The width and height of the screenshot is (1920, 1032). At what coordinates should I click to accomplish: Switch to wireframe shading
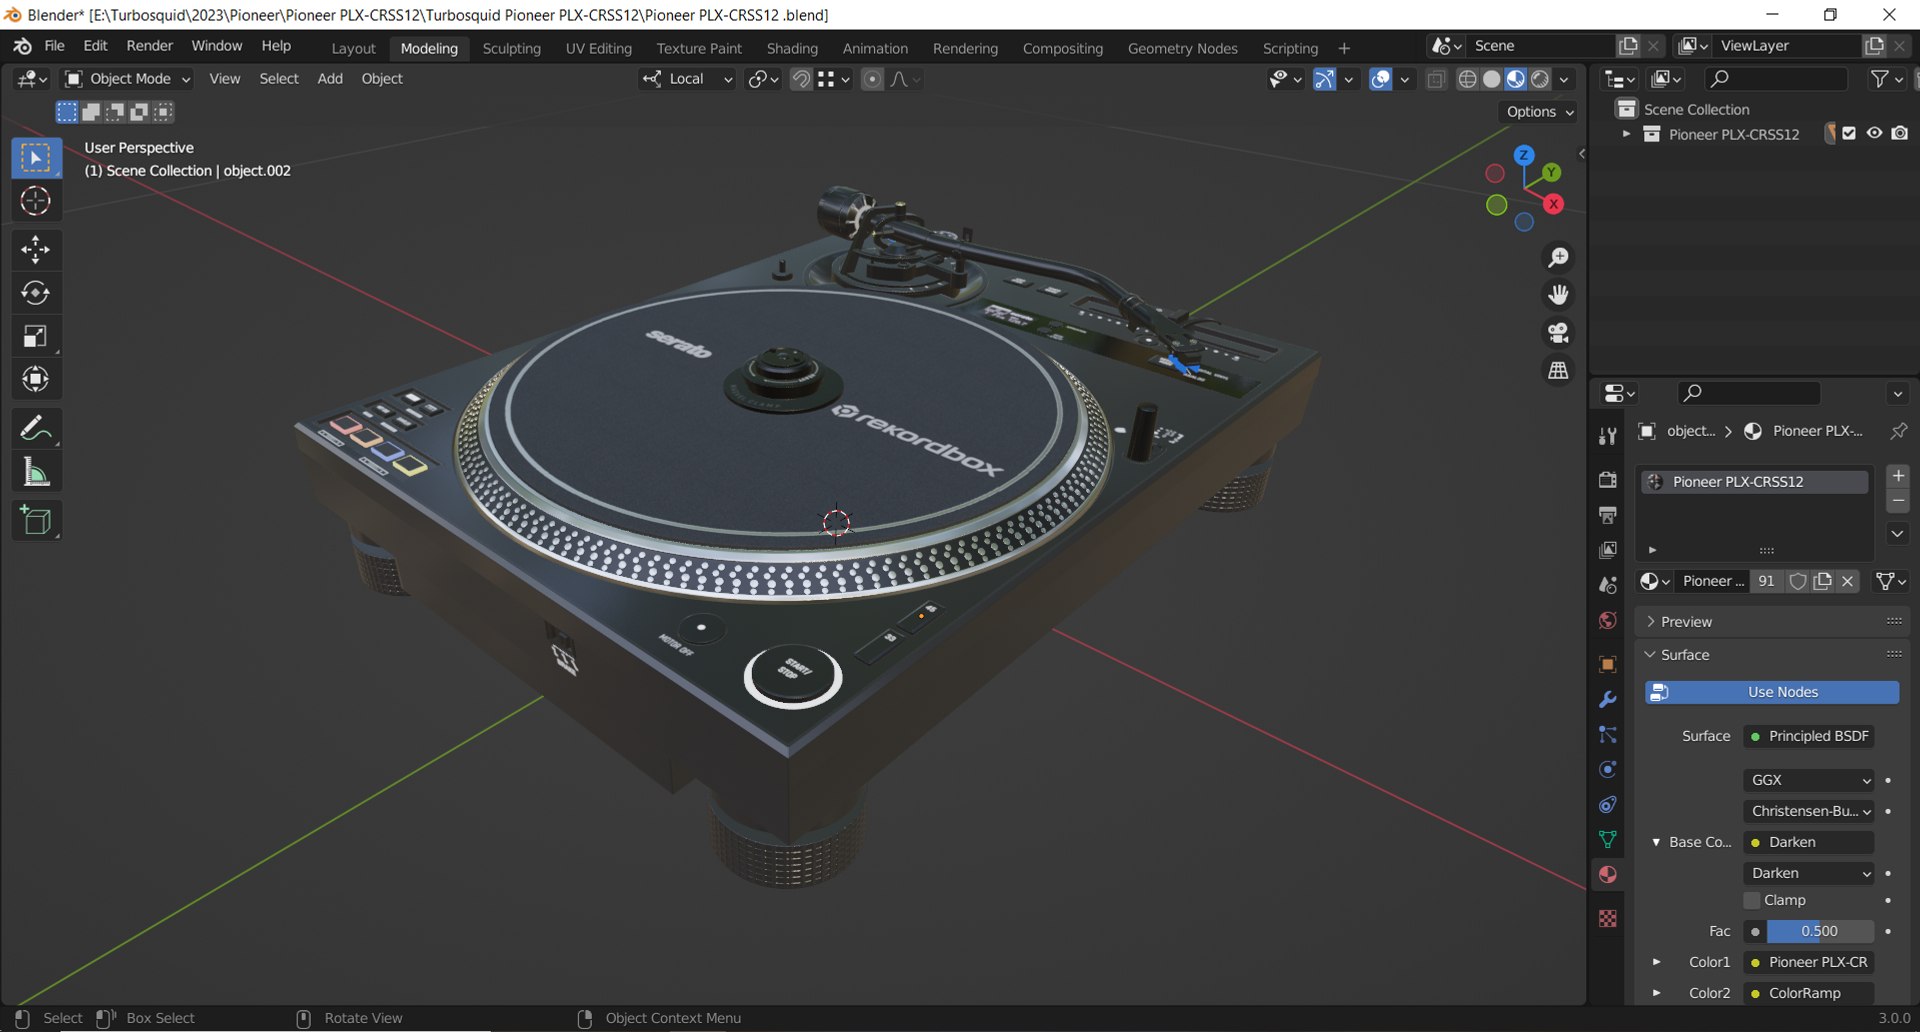(1467, 79)
